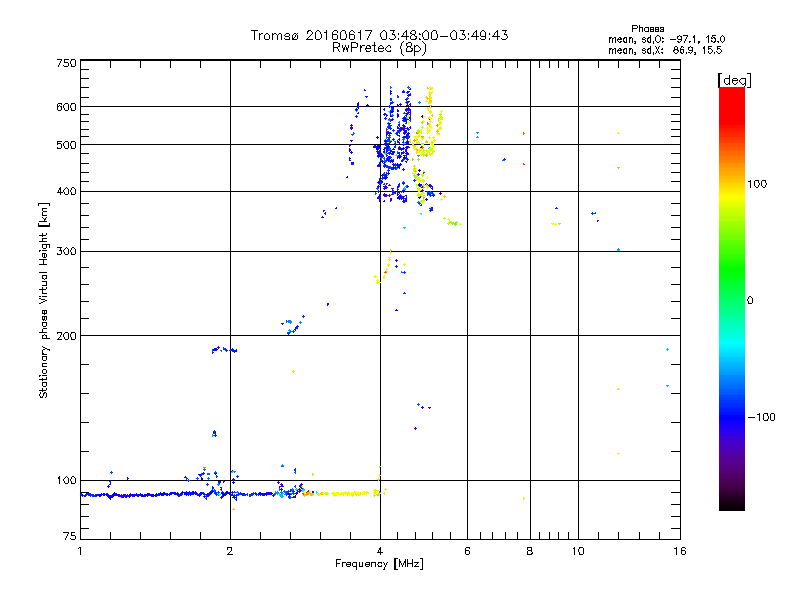
Task: Click the "[deg]" colorbar label
Action: pos(734,80)
